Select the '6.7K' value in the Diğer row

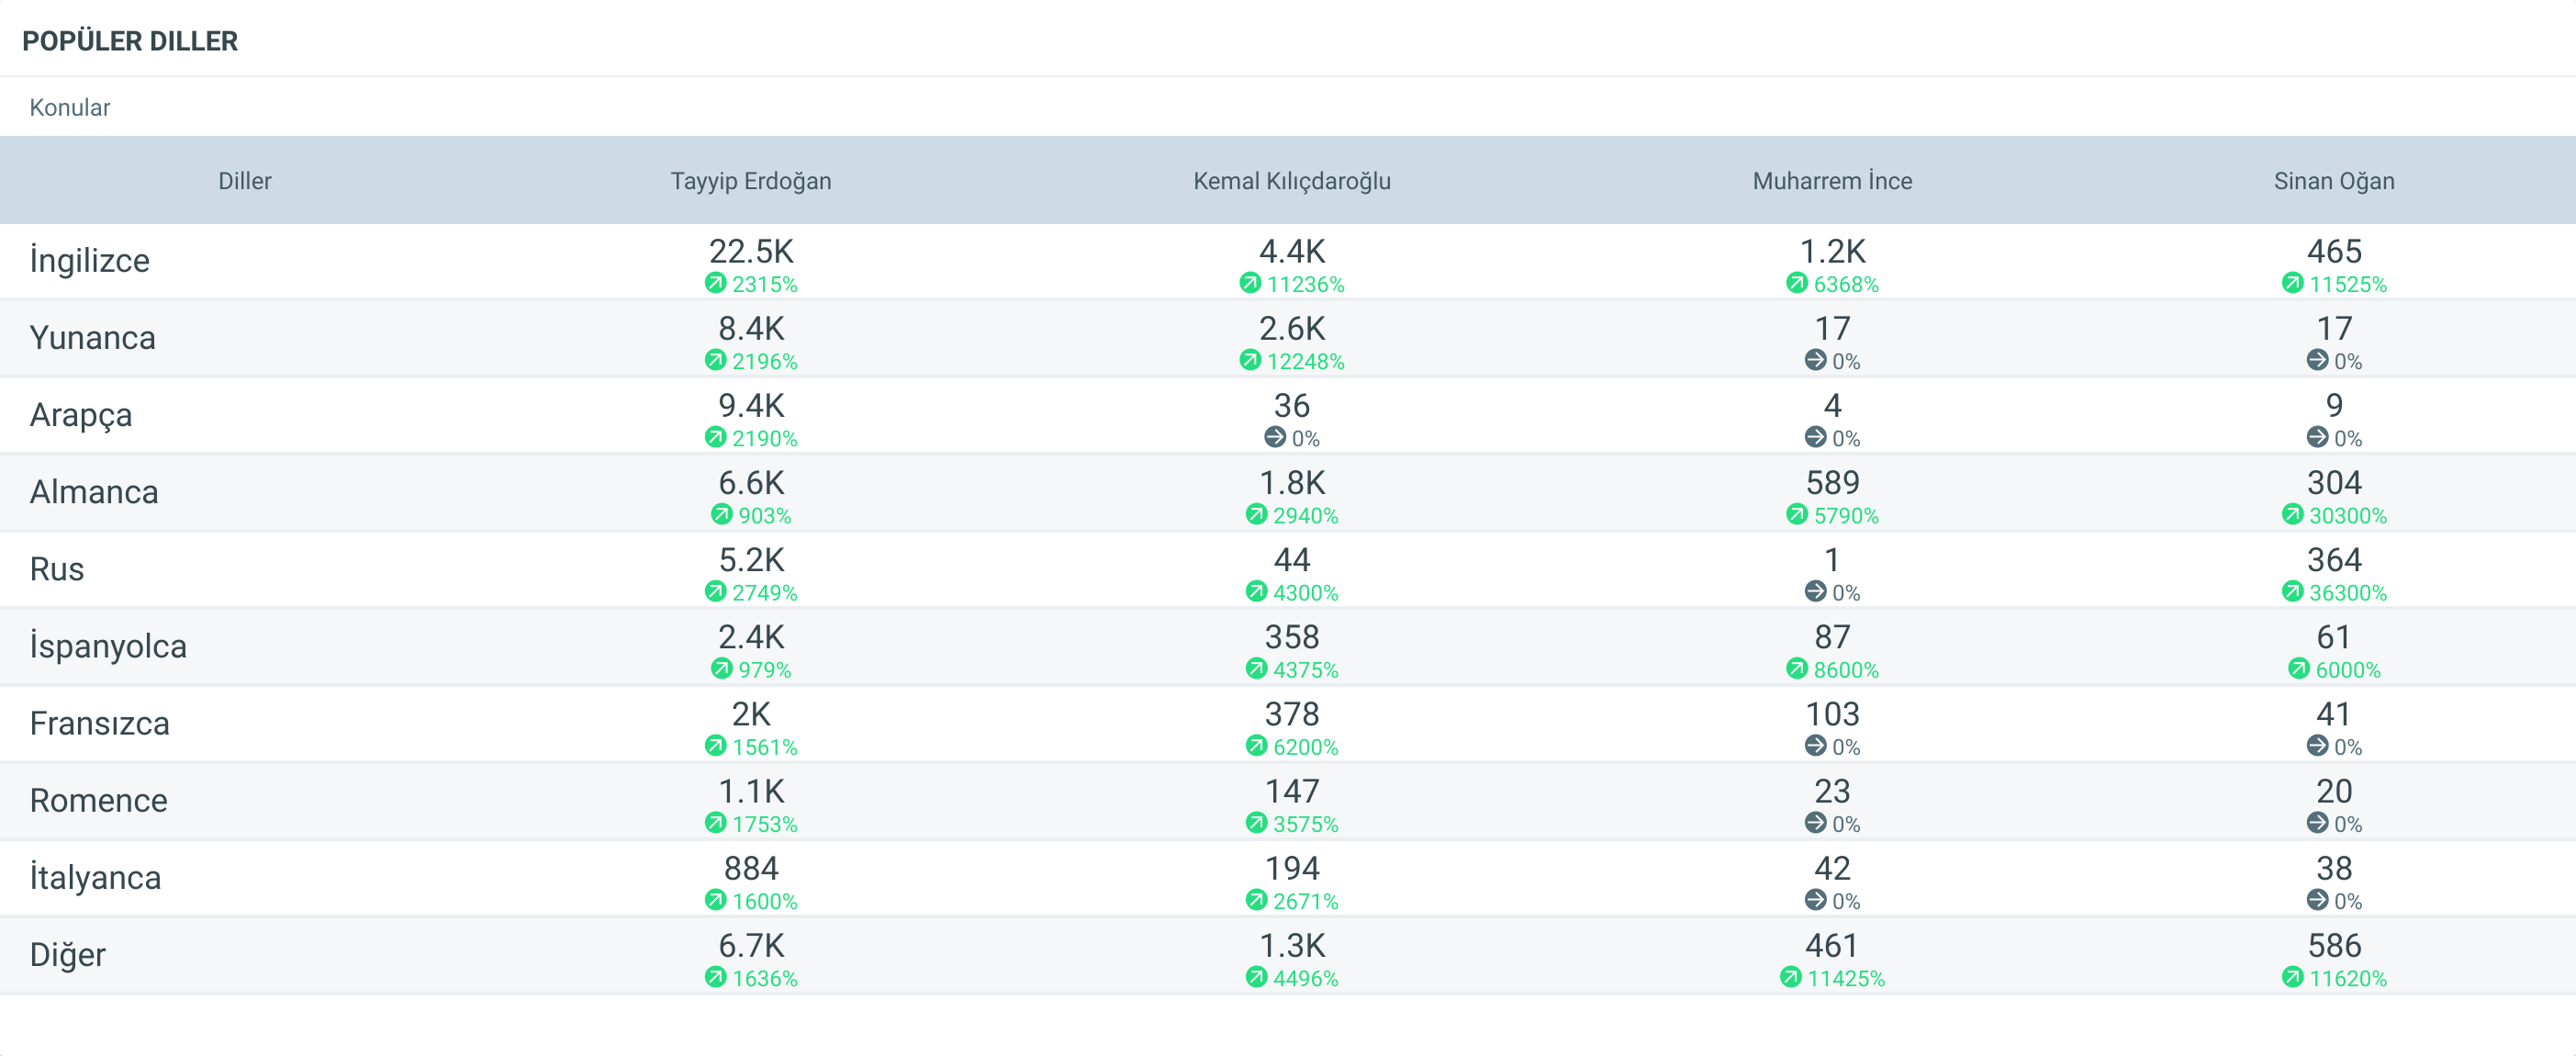coord(751,945)
